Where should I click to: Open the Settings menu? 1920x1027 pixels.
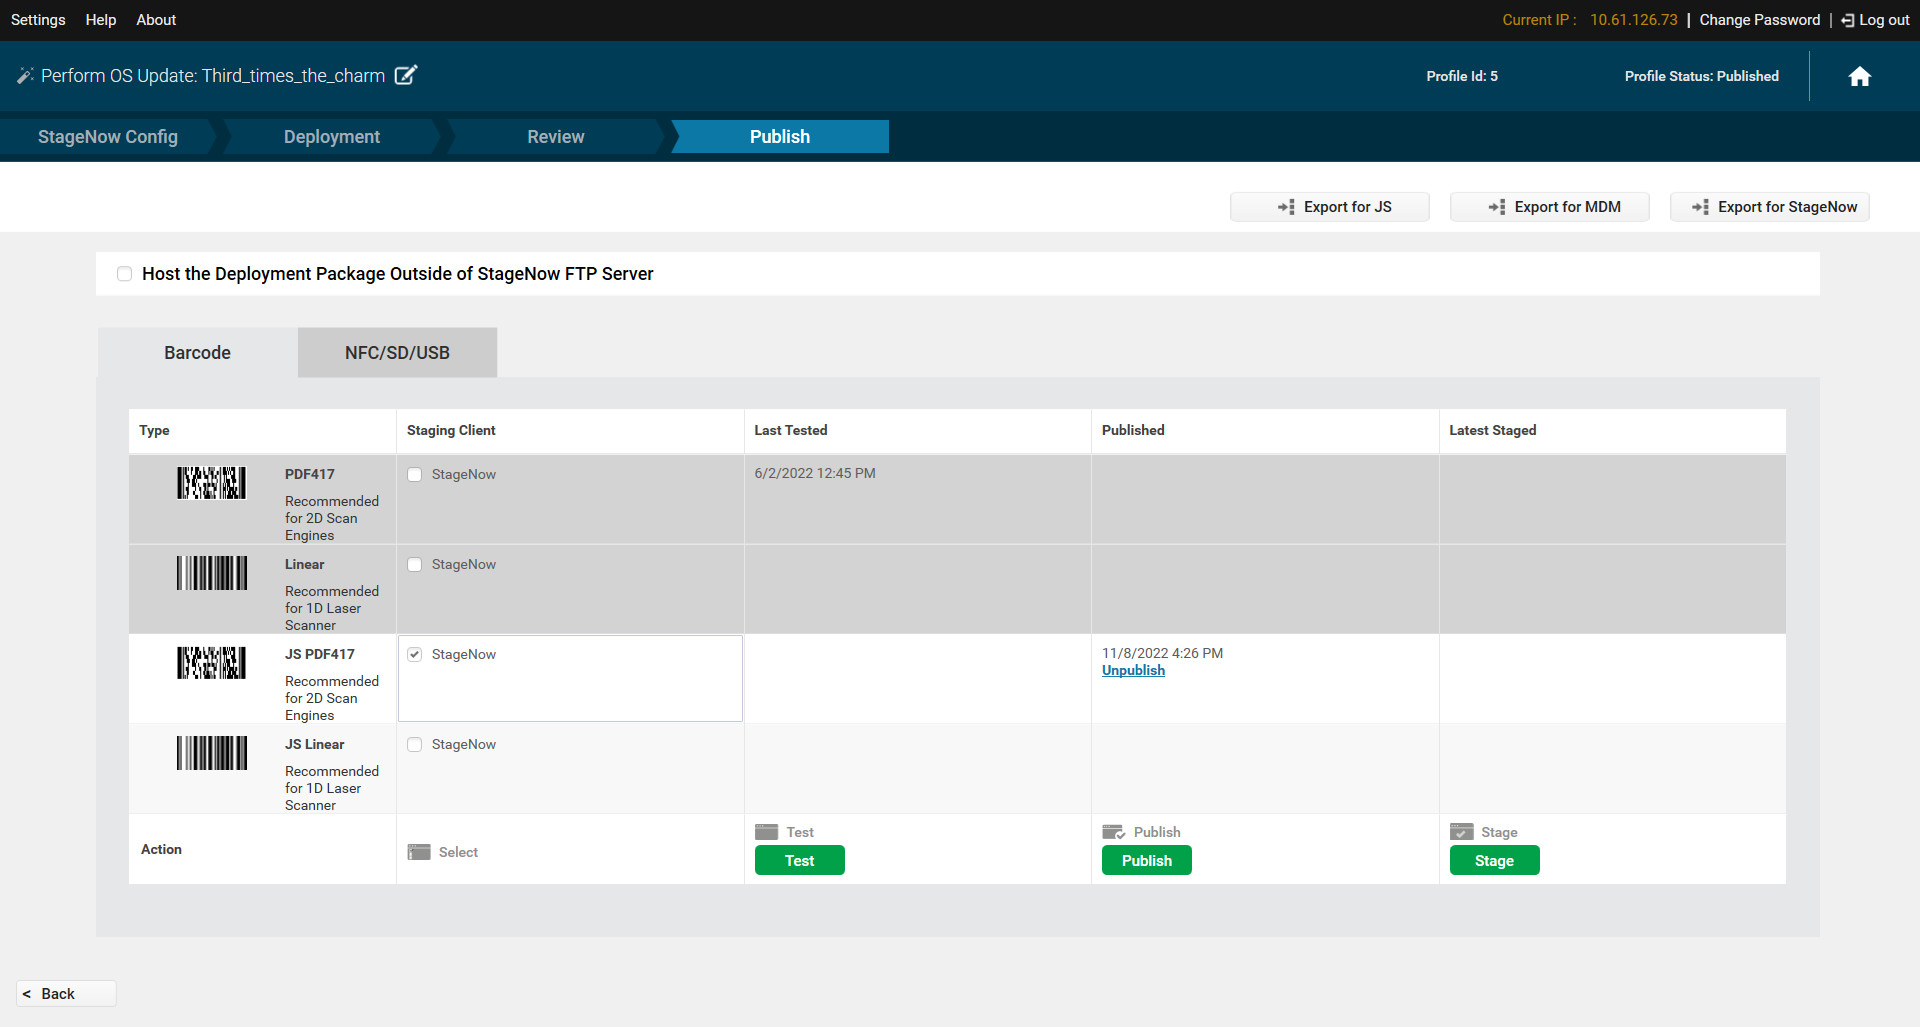click(x=38, y=20)
